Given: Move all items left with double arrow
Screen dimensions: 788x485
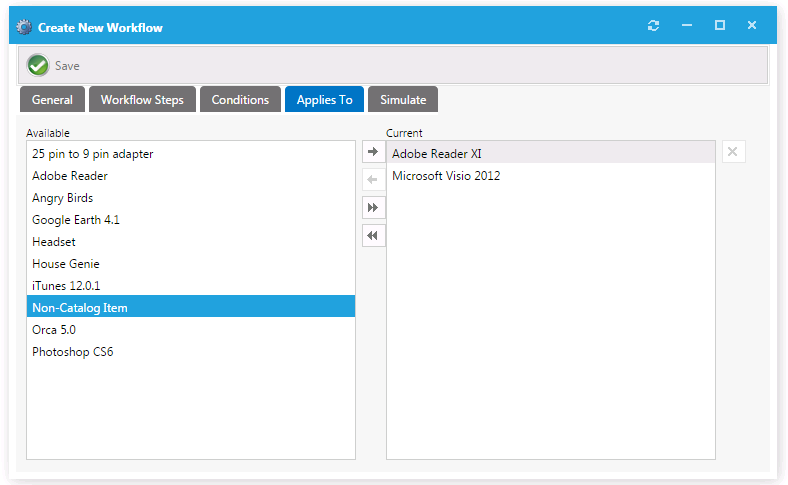Looking at the screenshot, I should [x=373, y=236].
